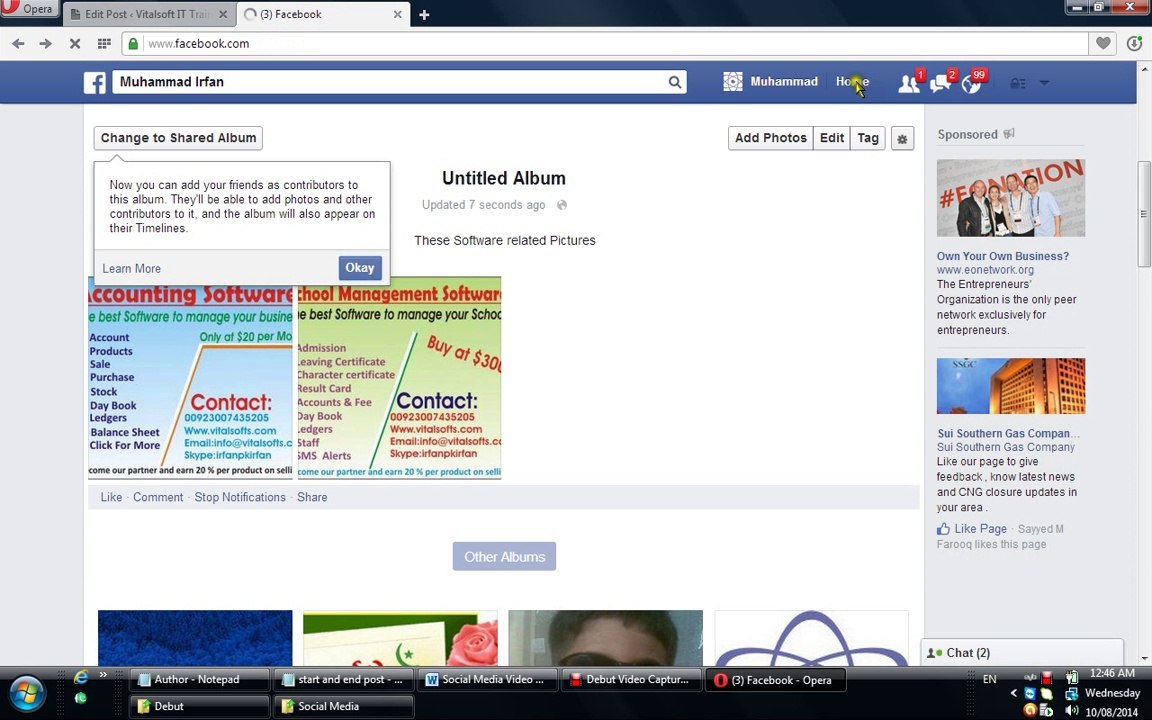Click the public globe privacy icon

[562, 205]
